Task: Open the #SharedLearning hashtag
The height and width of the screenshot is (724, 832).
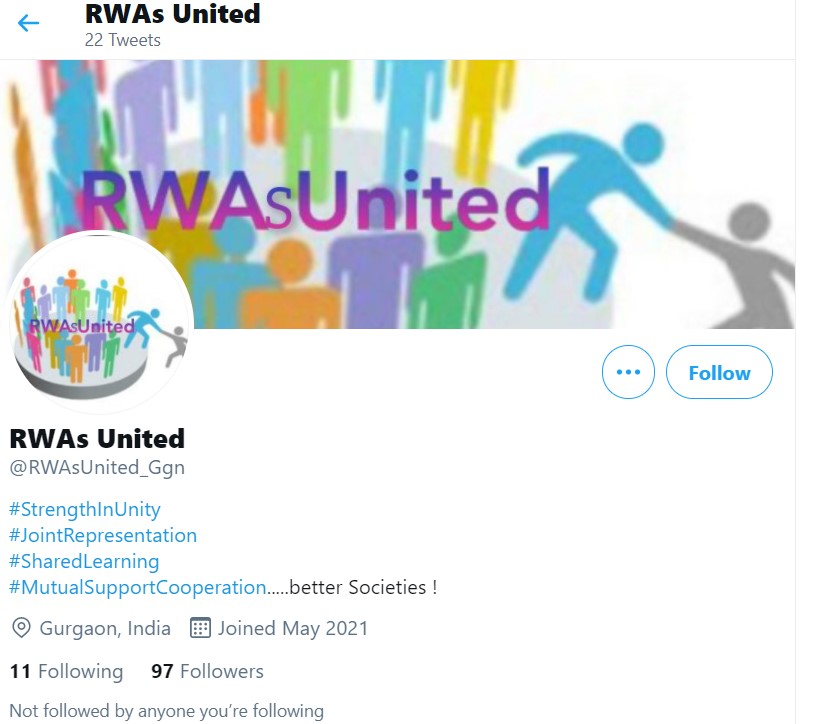Action: coord(84,561)
